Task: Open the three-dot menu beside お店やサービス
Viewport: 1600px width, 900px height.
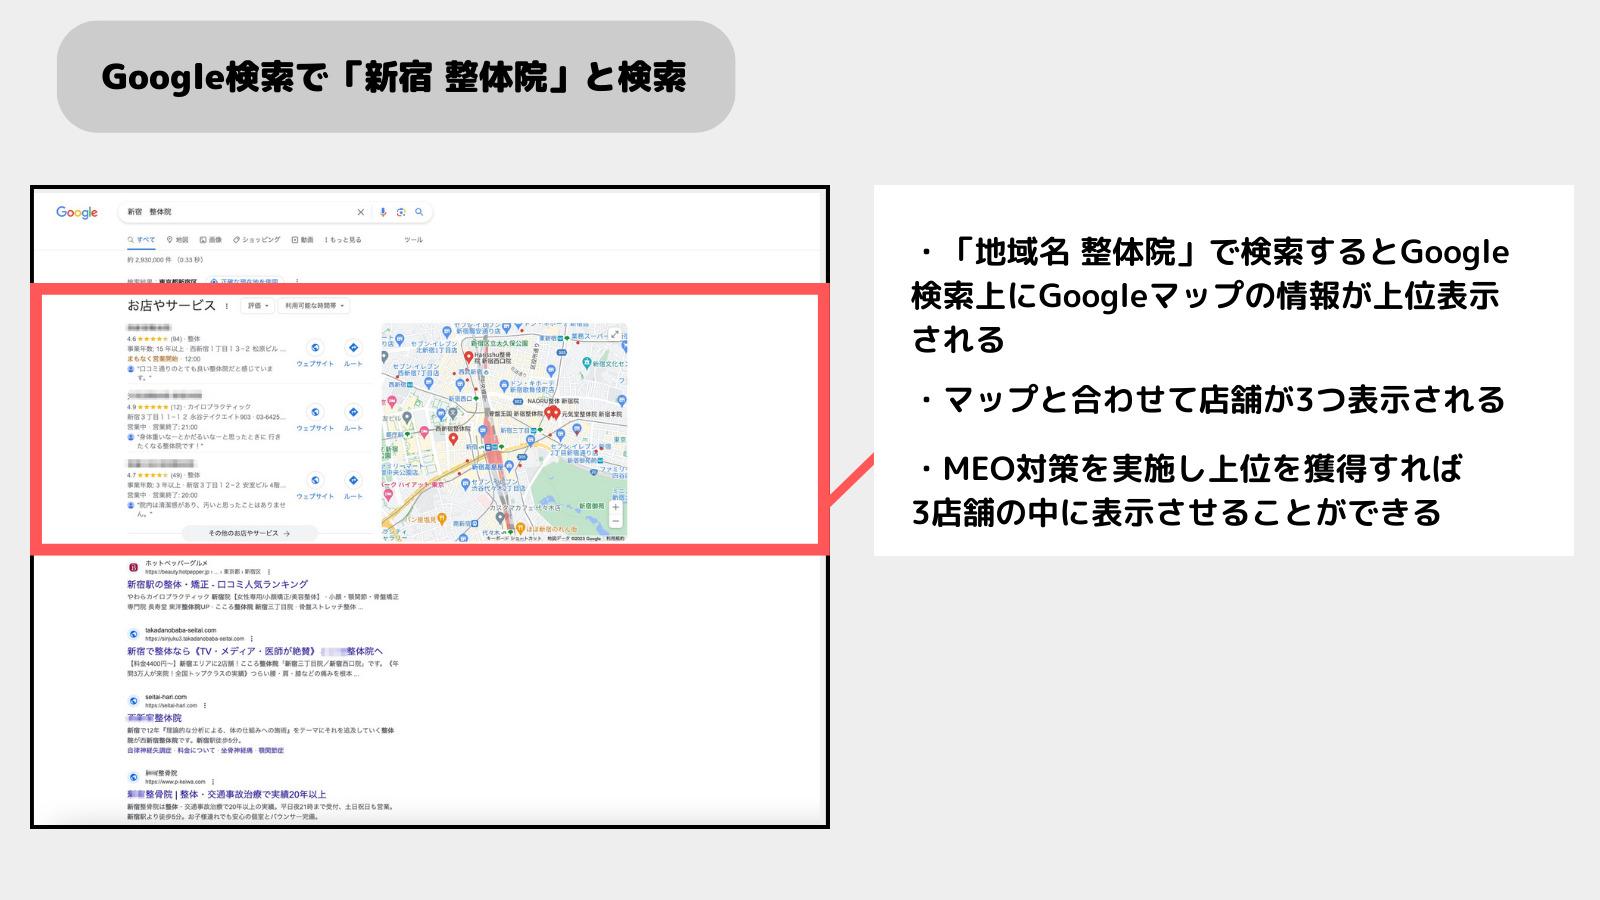Action: 227,305
